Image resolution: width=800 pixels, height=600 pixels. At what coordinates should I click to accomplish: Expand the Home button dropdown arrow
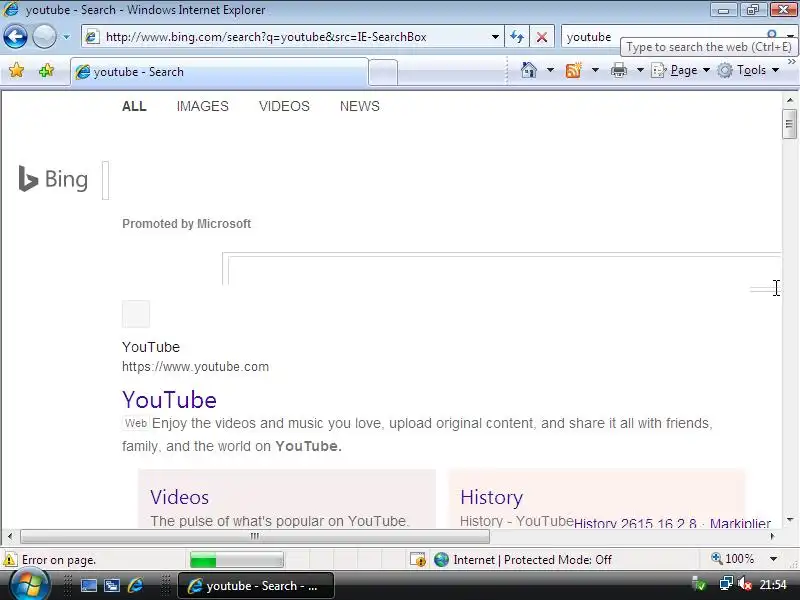point(550,70)
